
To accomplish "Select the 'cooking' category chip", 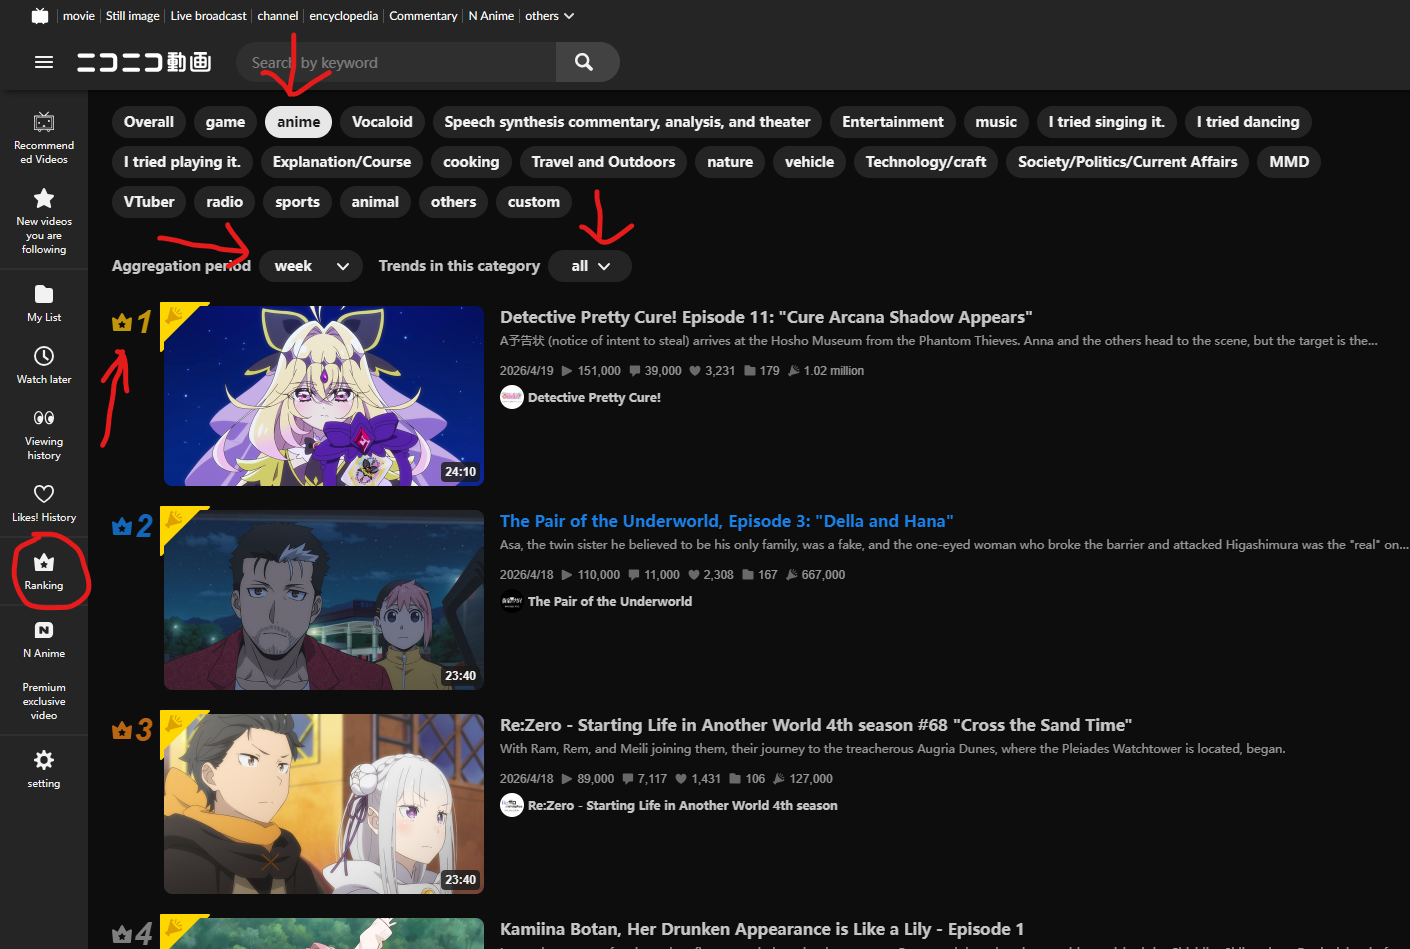I will [471, 162].
